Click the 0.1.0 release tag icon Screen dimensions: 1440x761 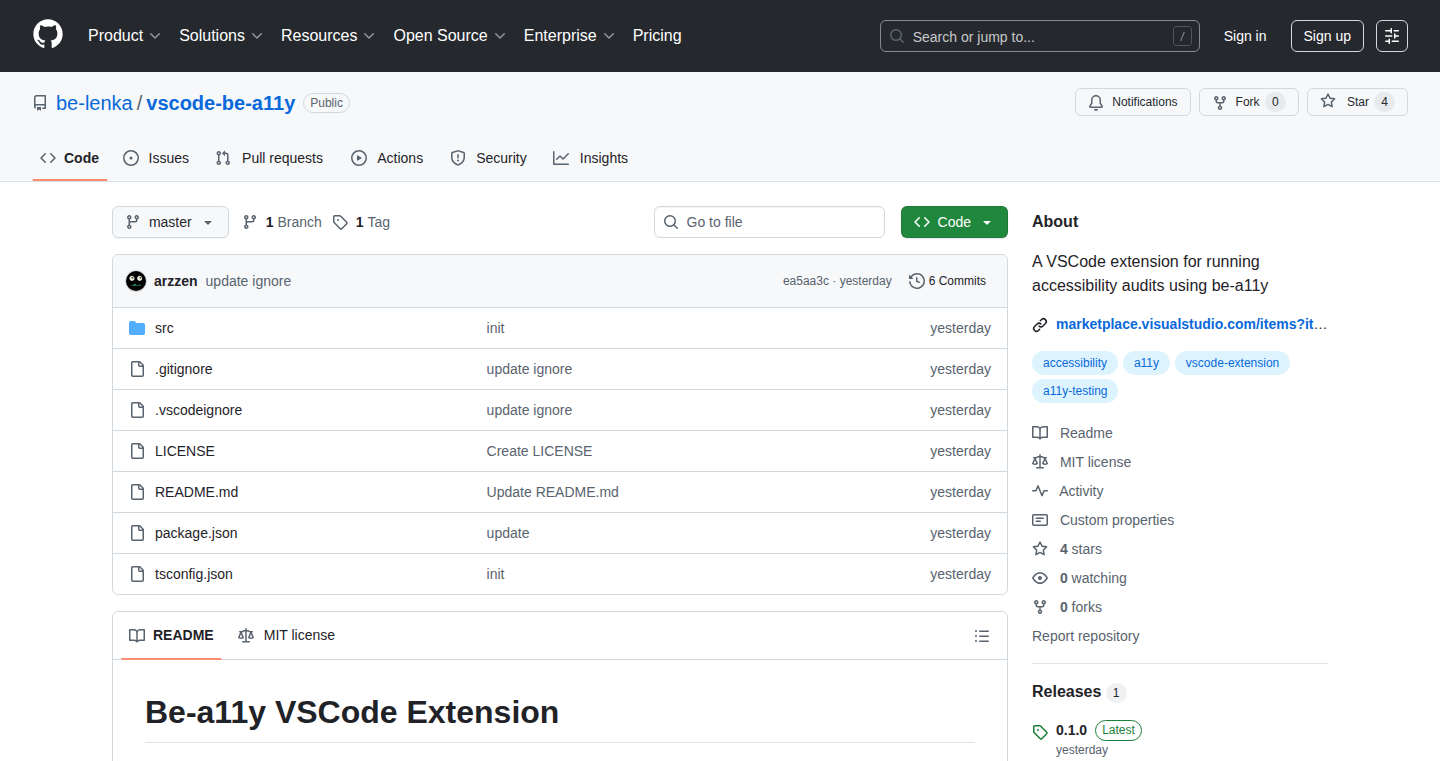point(1040,732)
